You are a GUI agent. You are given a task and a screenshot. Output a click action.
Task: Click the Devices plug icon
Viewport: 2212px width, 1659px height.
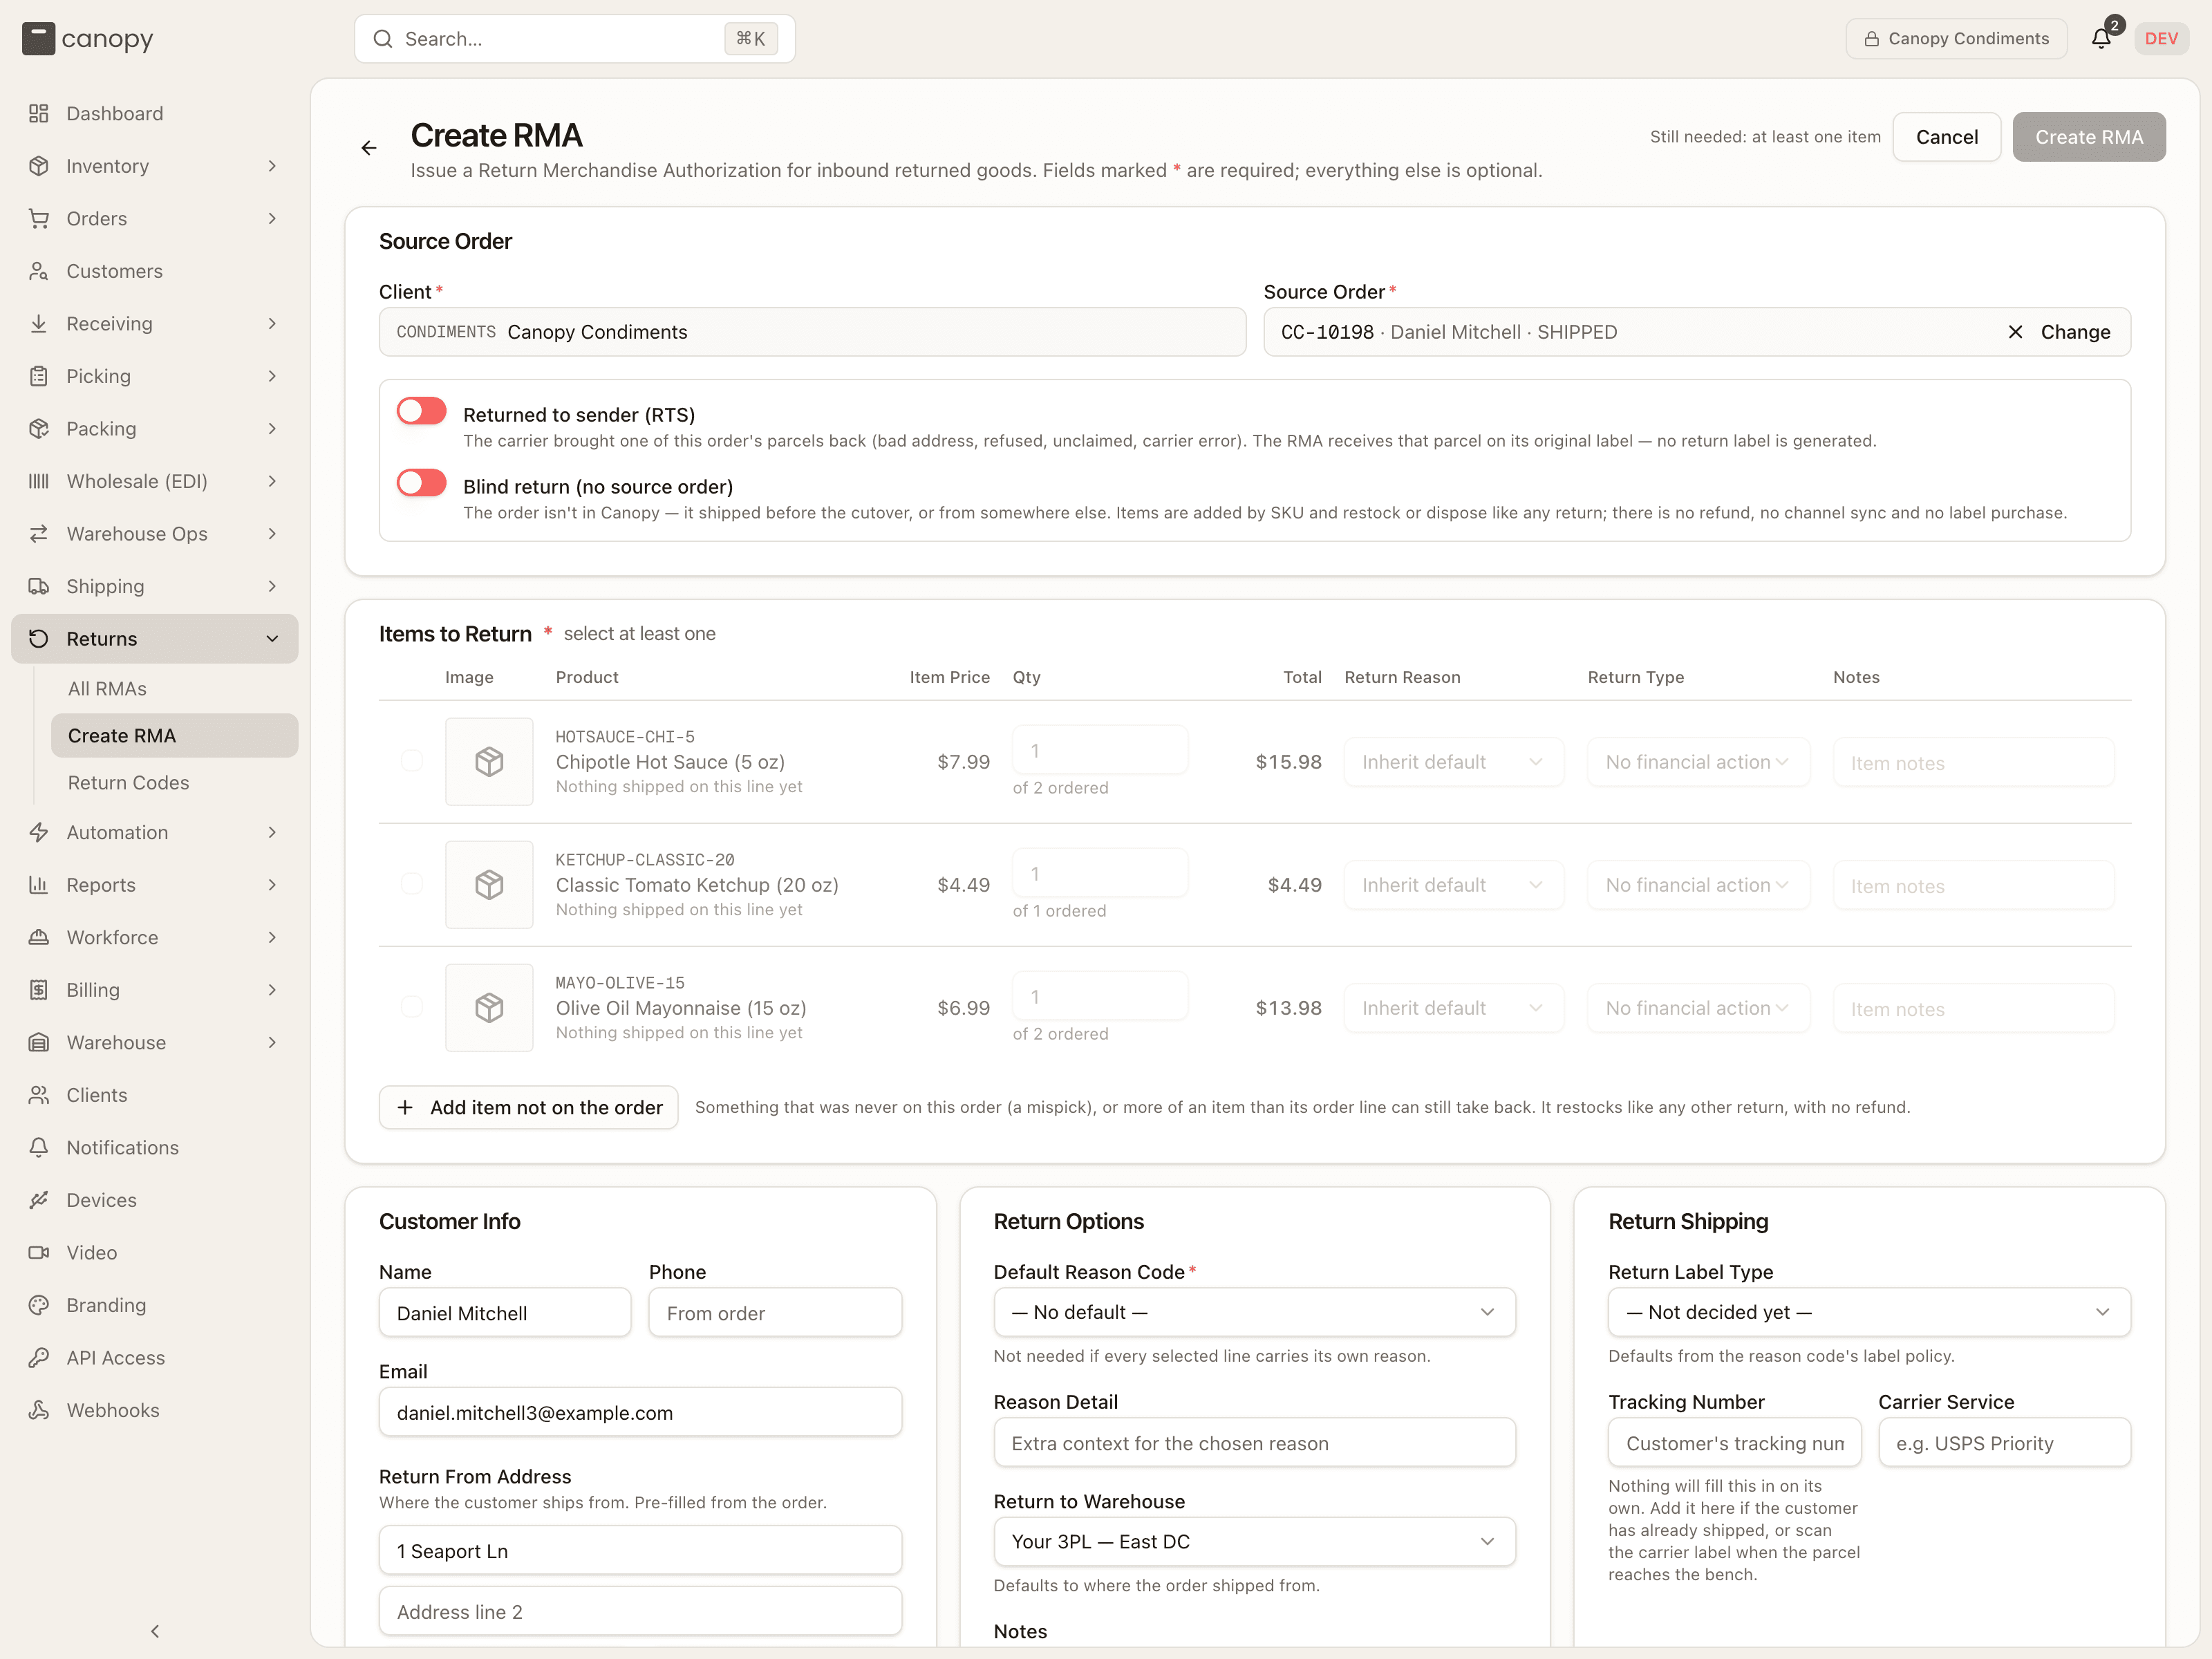click(39, 1200)
